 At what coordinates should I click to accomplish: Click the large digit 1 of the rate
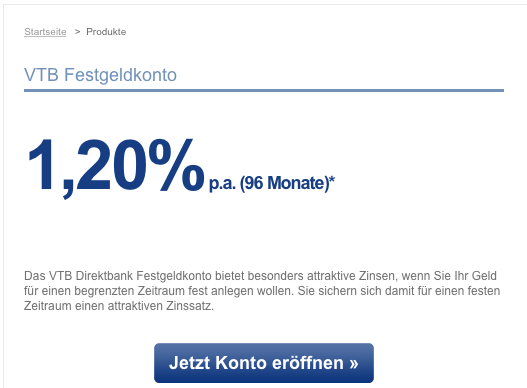[x=41, y=164]
